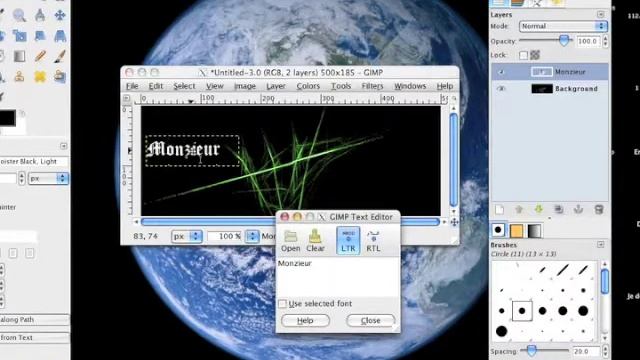Image resolution: width=640 pixels, height=360 pixels.
Task: Create a new layer in Layers panel
Action: pos(499,210)
